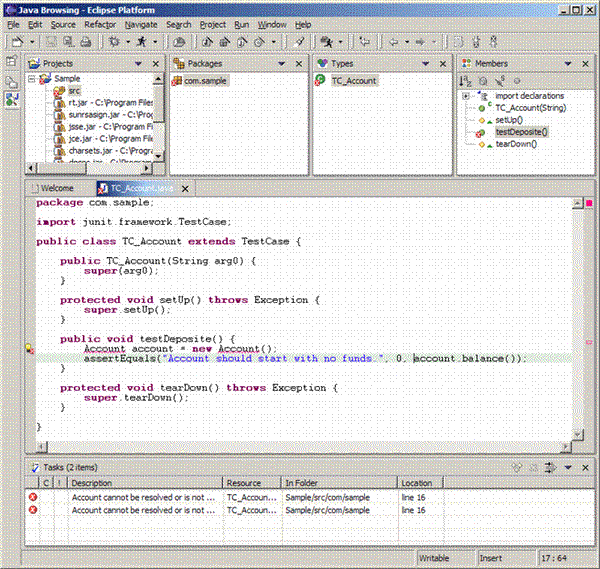The width and height of the screenshot is (600, 569).
Task: Switch to the Welcome editor tab
Action: click(57, 188)
